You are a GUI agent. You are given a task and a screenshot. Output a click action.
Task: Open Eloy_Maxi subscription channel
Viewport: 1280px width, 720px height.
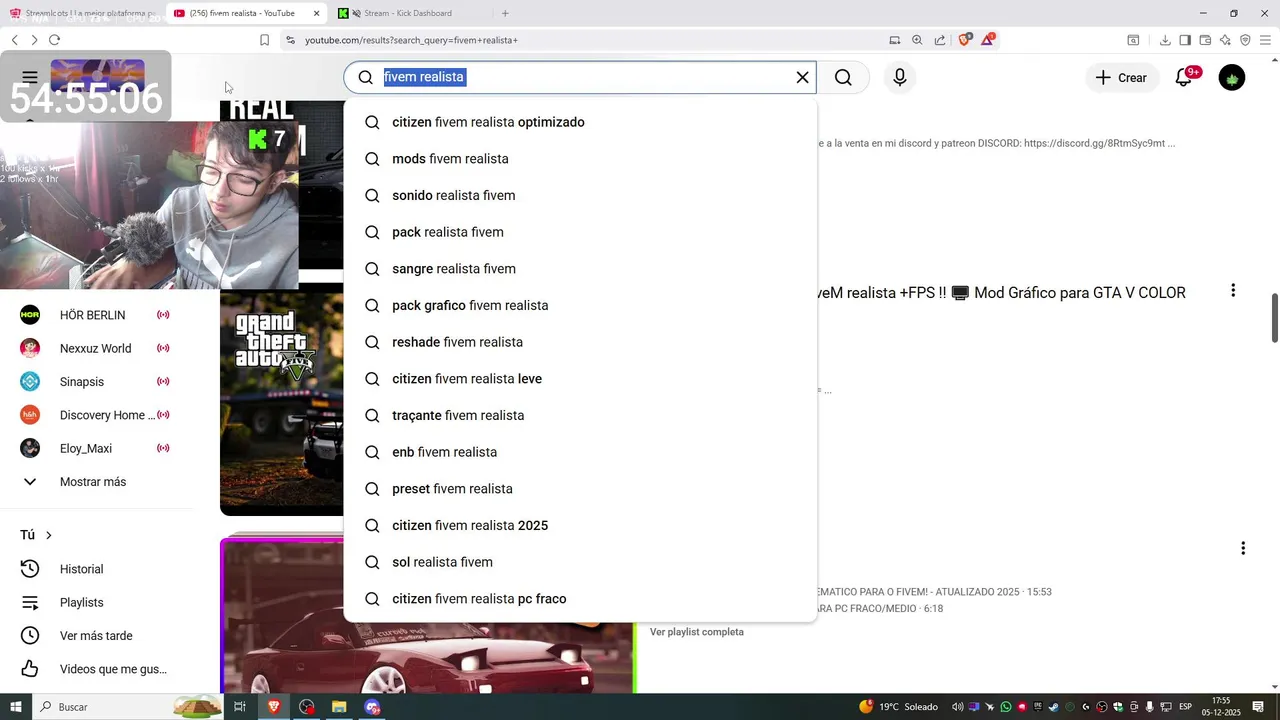point(96,448)
